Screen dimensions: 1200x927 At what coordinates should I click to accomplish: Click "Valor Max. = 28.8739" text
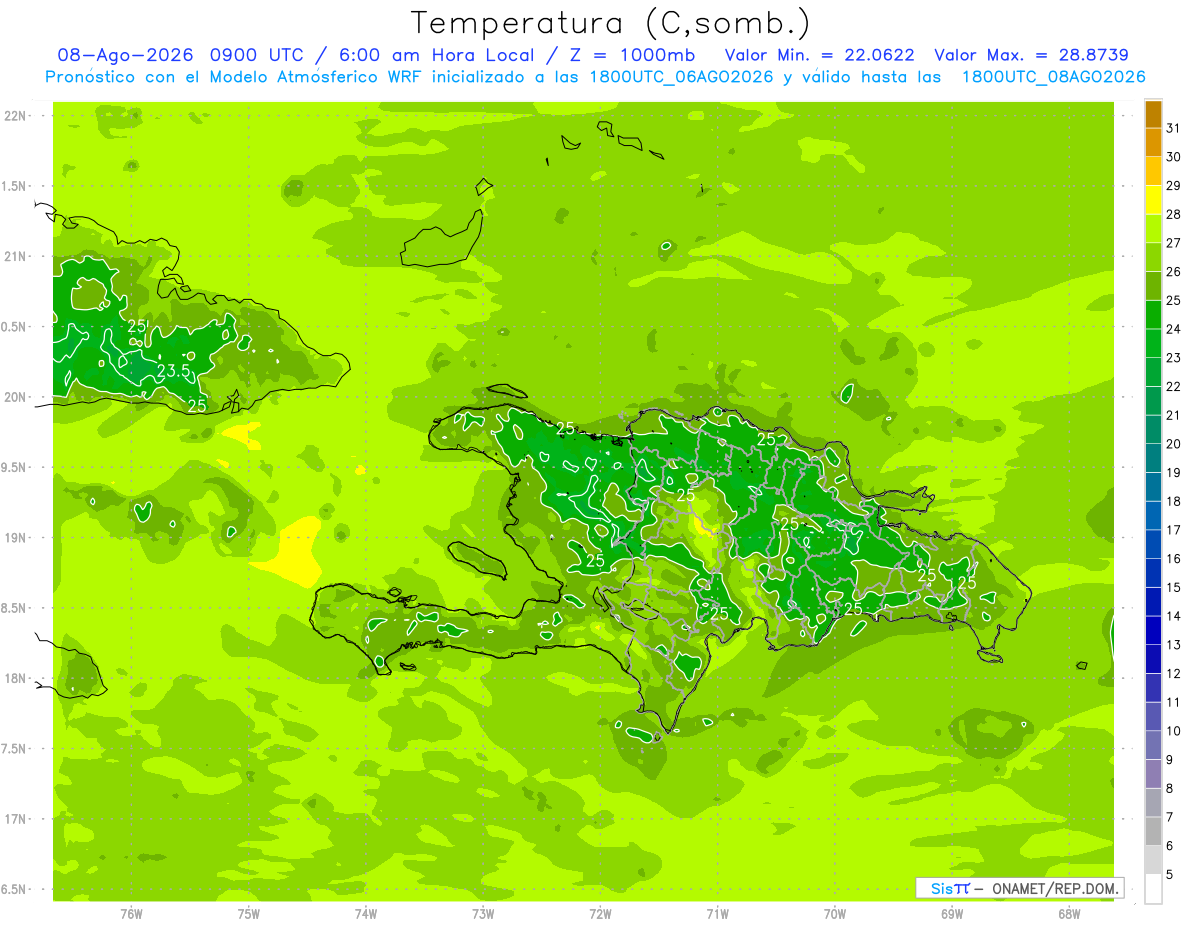click(x=1031, y=55)
